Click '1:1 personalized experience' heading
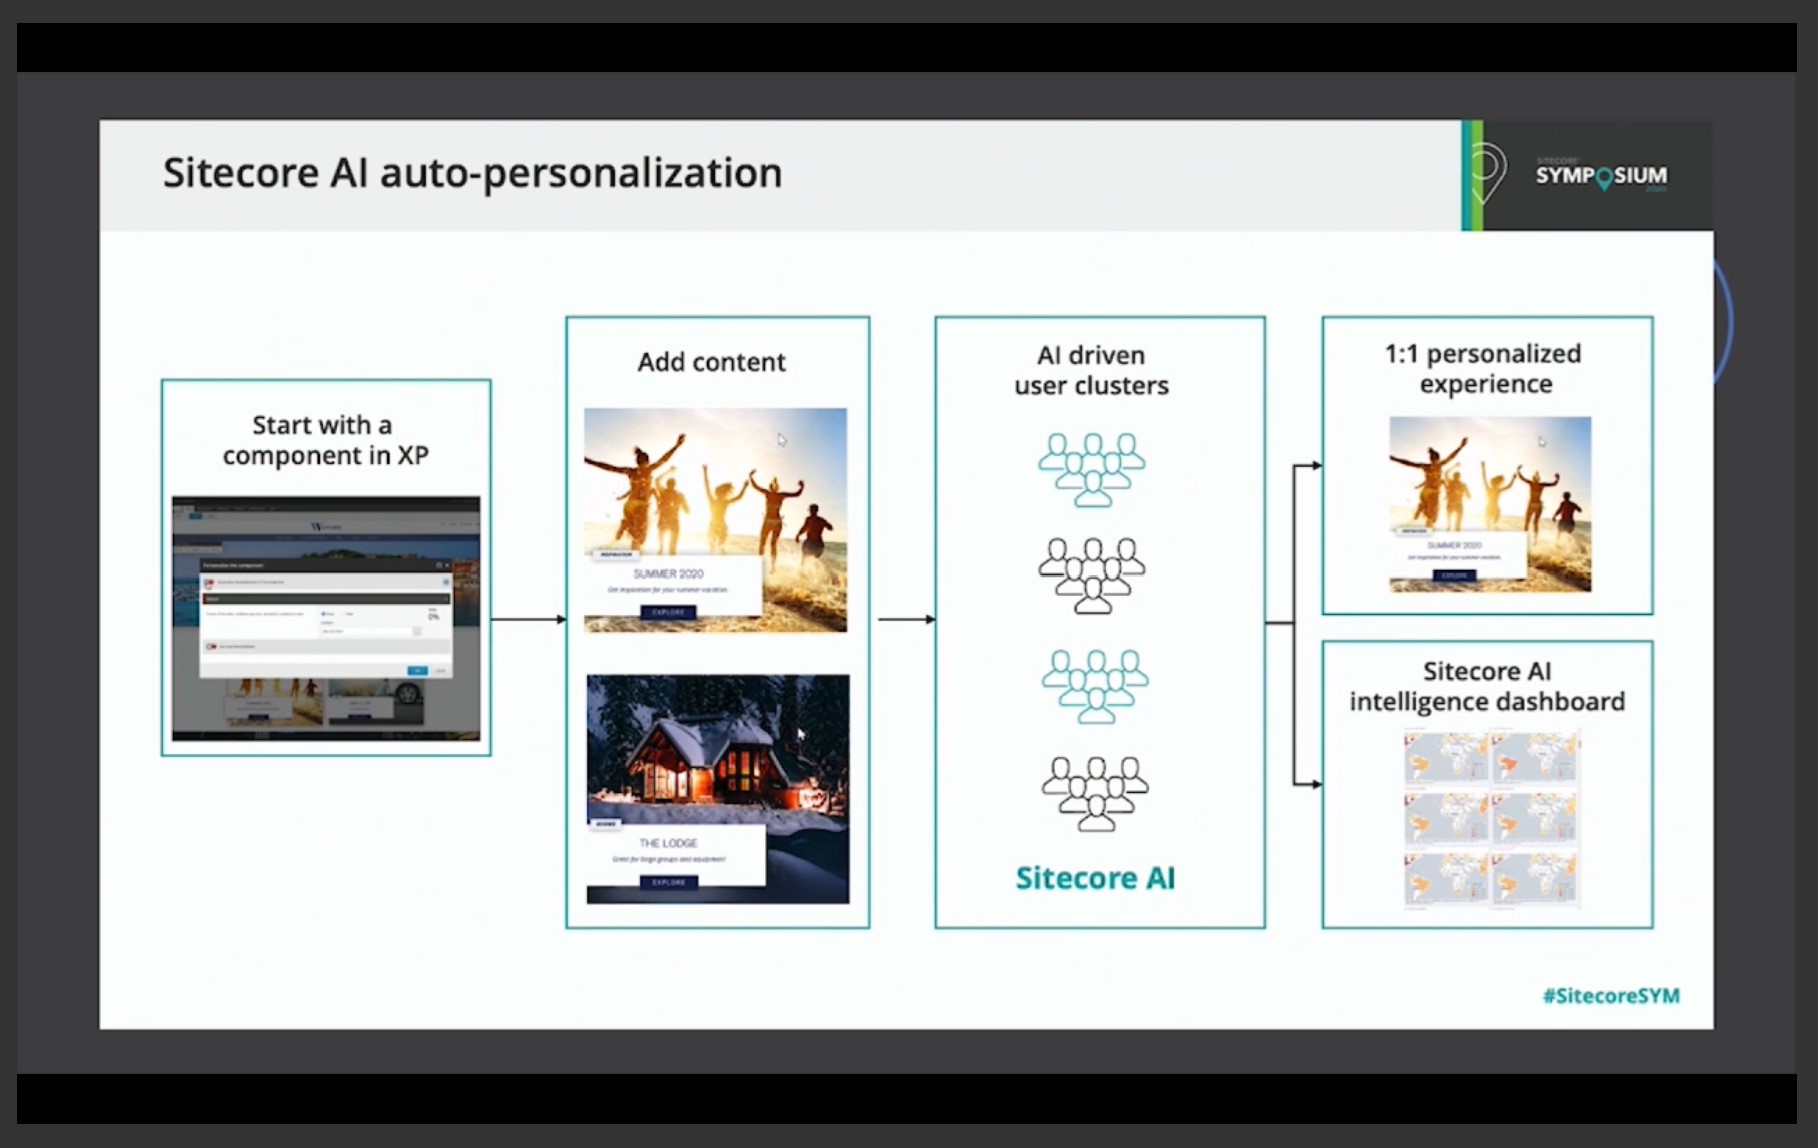Screen dimensions: 1818x1148 (x=1484, y=368)
